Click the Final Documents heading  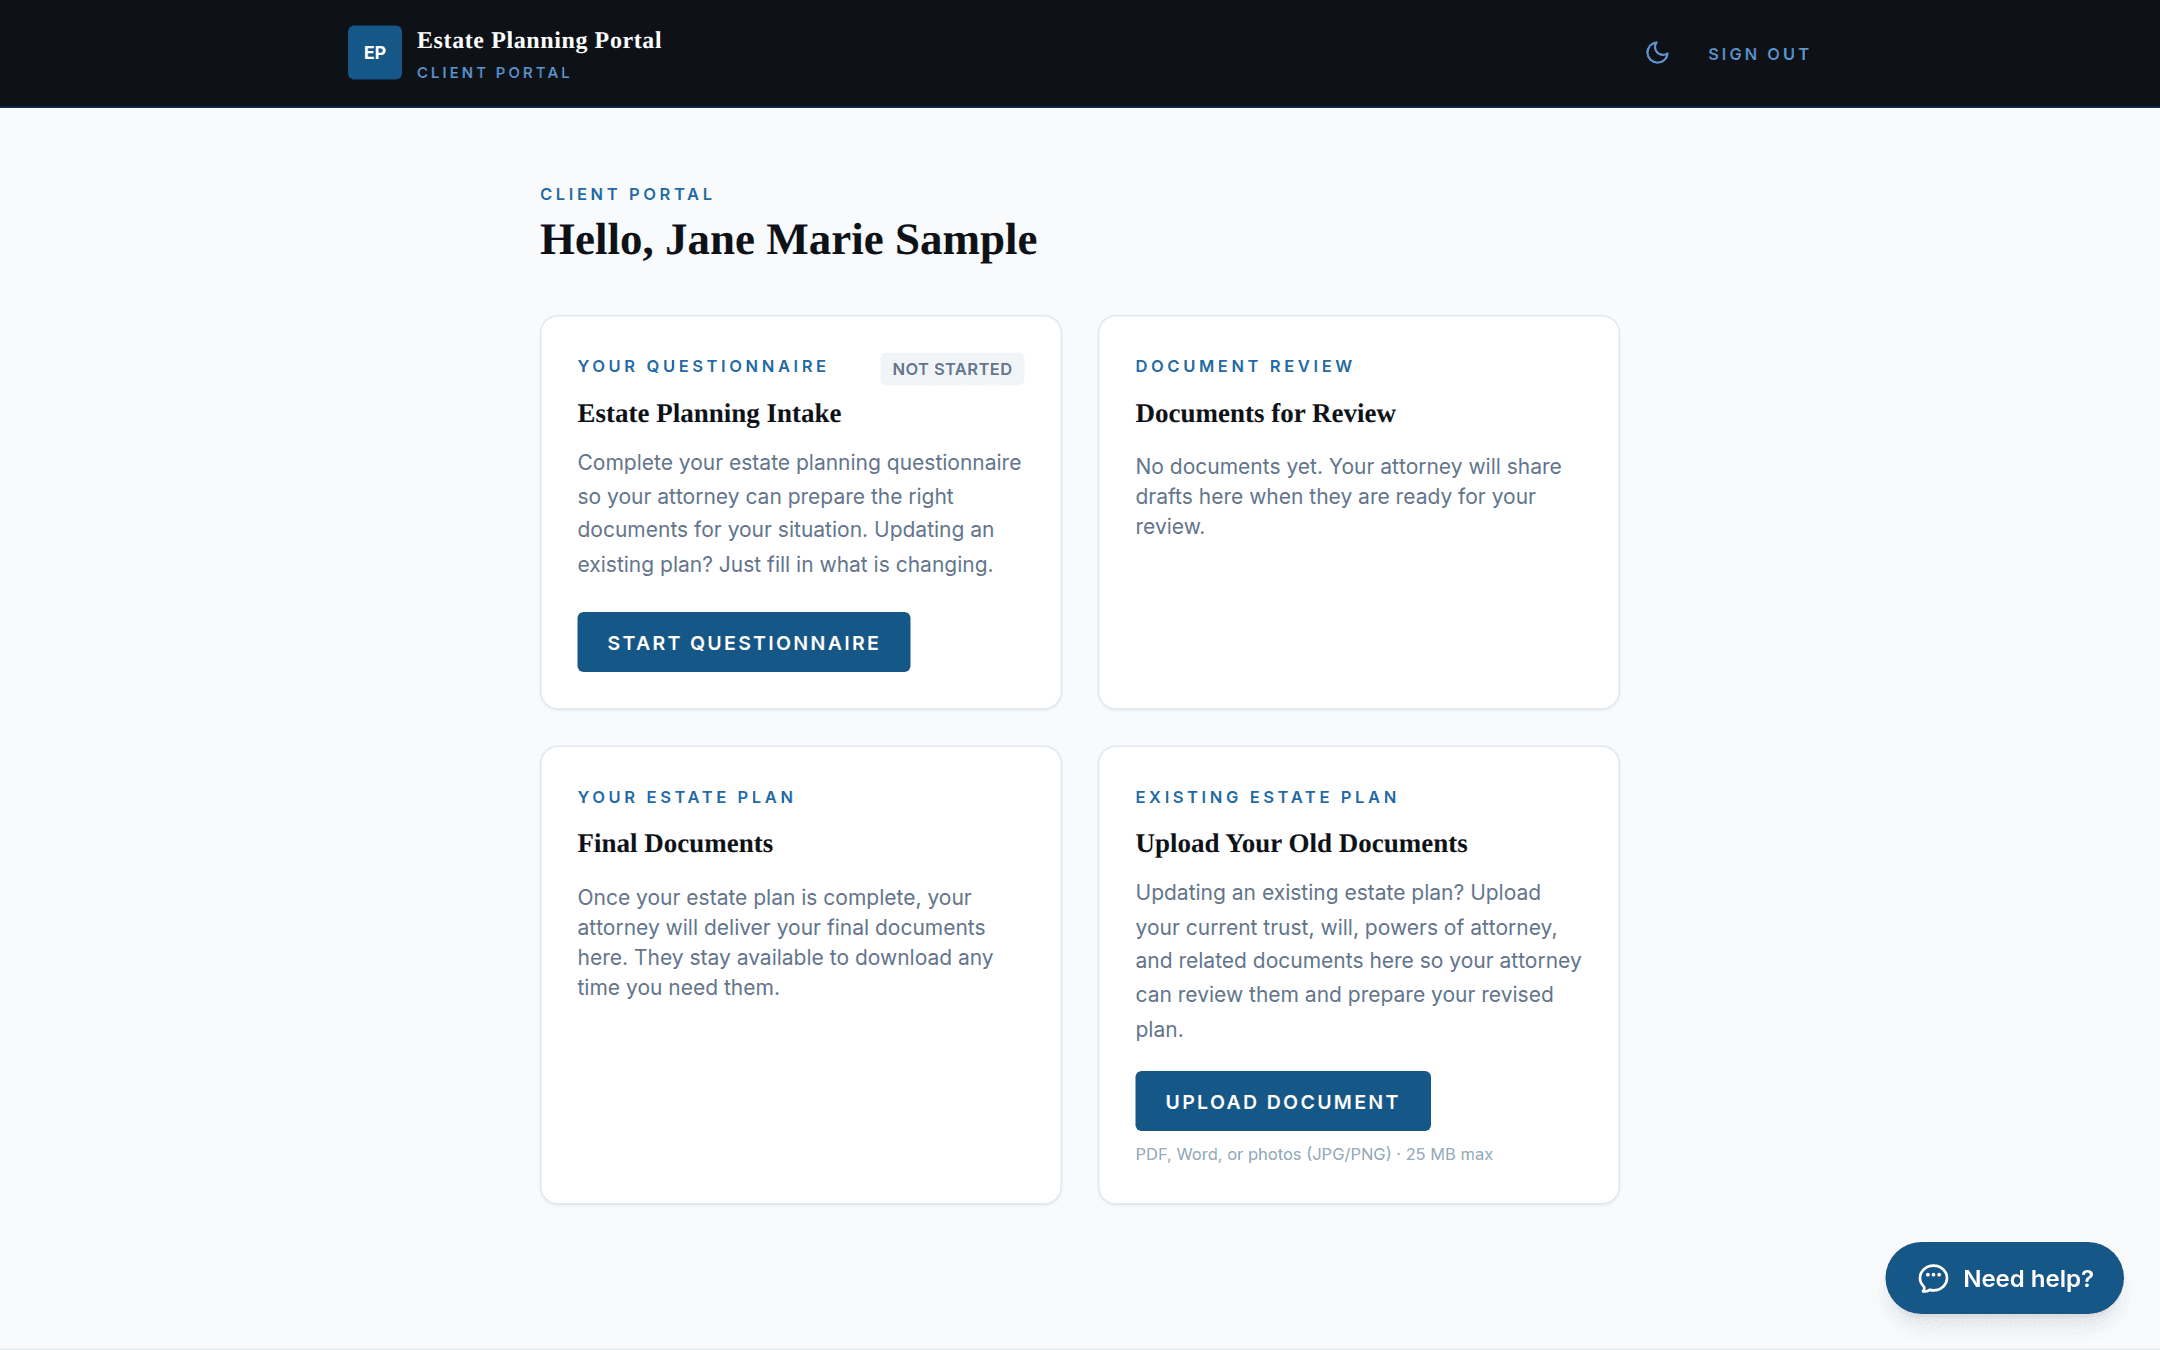[x=675, y=843]
